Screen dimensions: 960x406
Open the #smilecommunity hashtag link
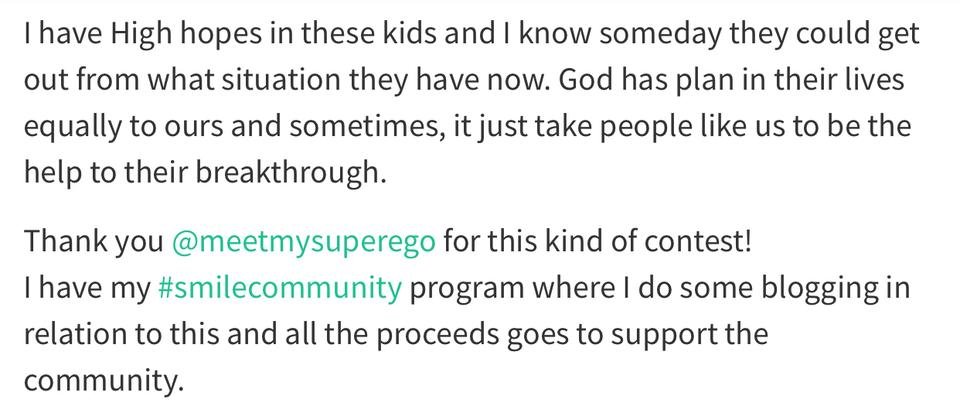pos(279,288)
